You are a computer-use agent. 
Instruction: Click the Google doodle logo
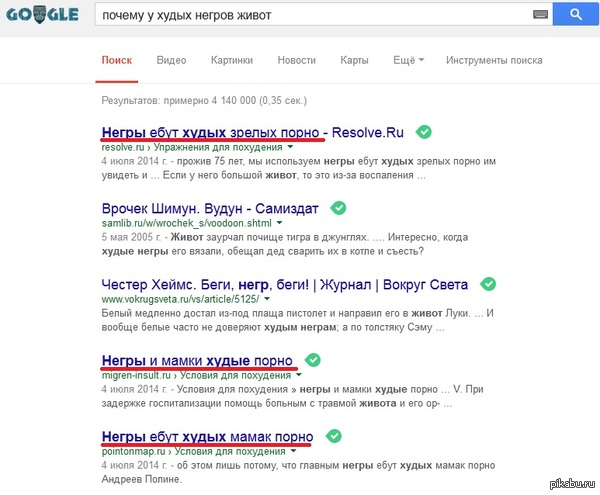(42, 15)
